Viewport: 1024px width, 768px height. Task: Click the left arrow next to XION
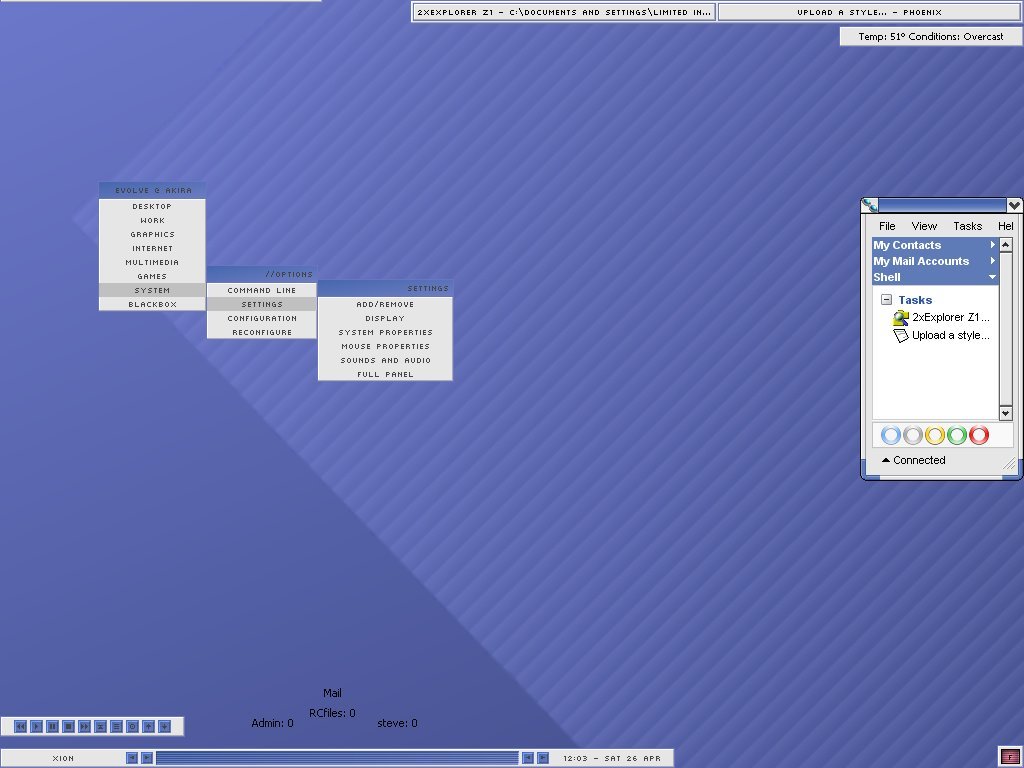pos(132,758)
